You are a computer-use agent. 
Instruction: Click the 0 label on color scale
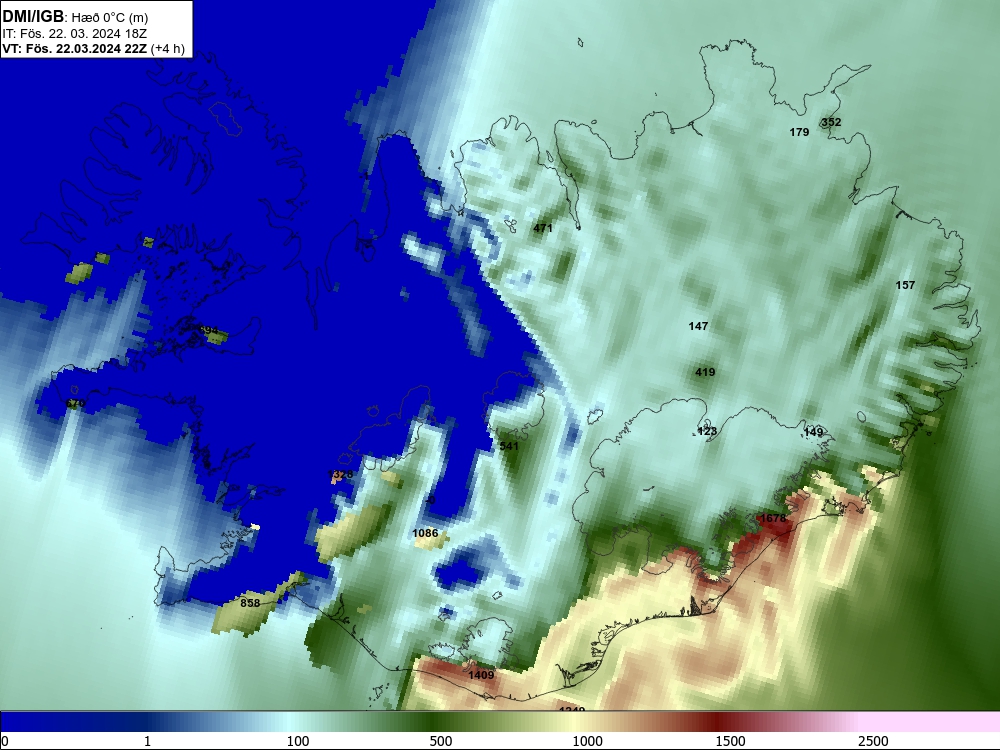click(6, 741)
